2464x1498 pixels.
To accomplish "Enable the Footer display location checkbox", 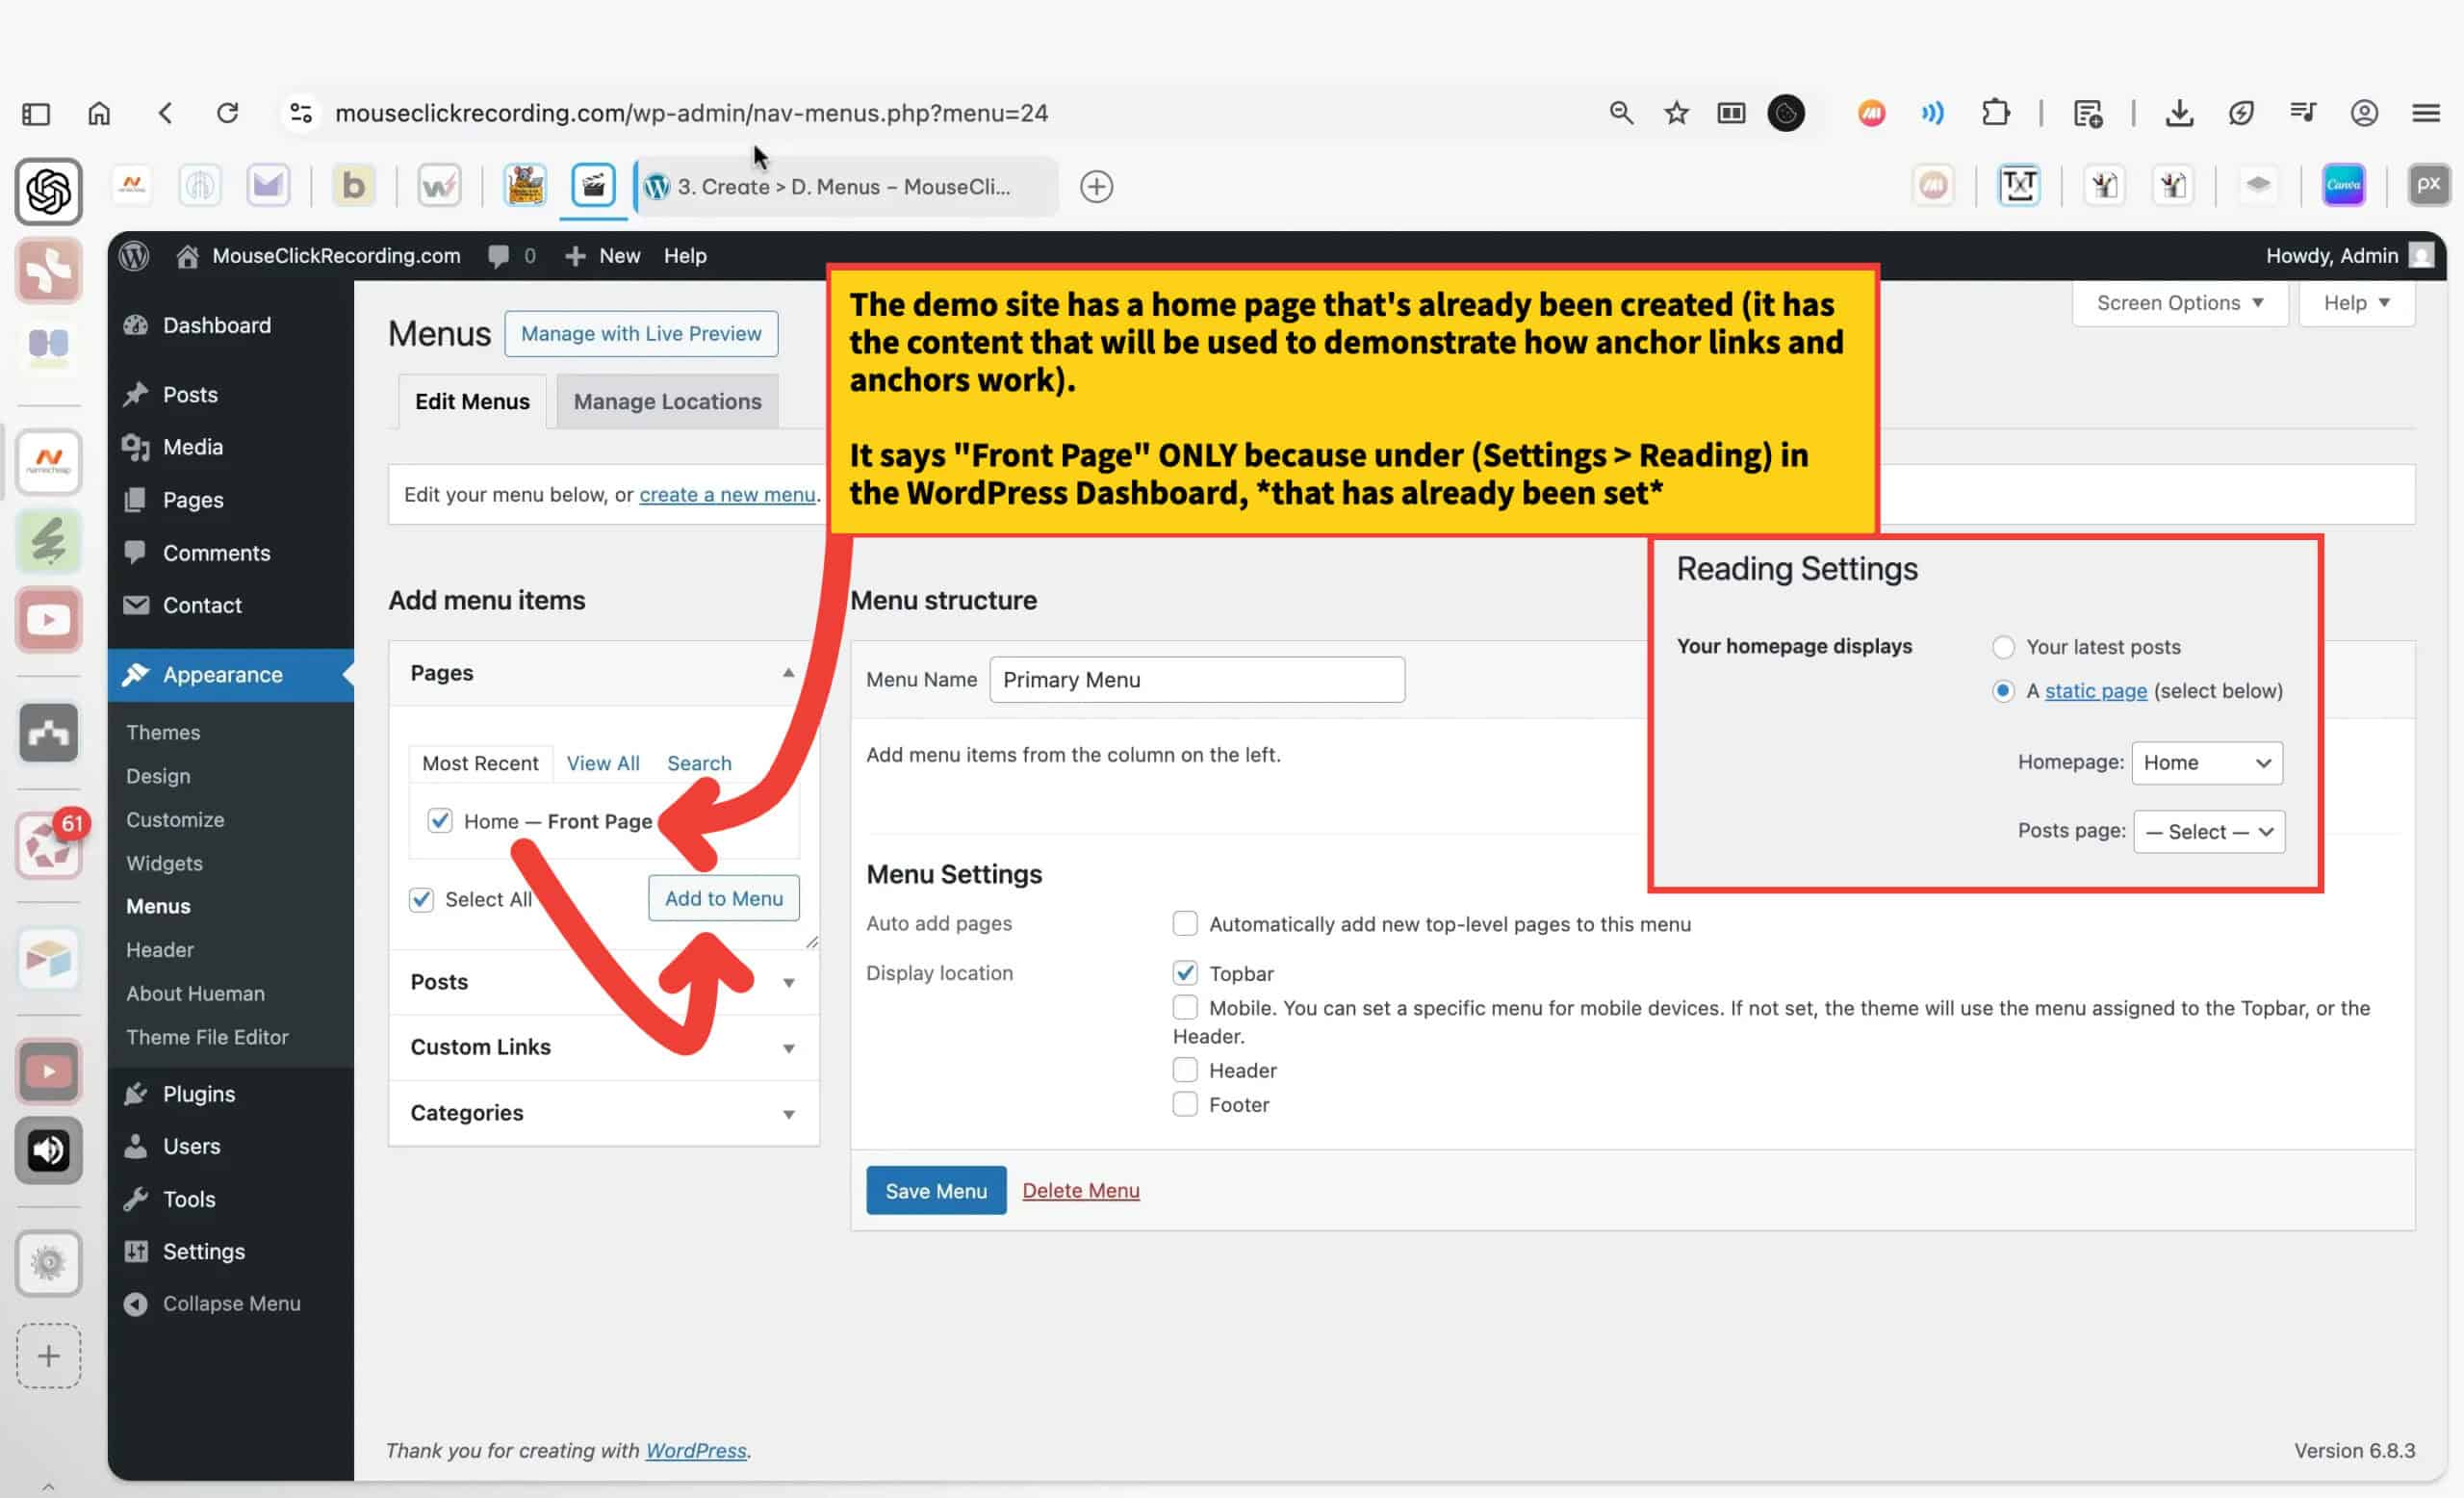I will pyautogui.click(x=1185, y=1104).
